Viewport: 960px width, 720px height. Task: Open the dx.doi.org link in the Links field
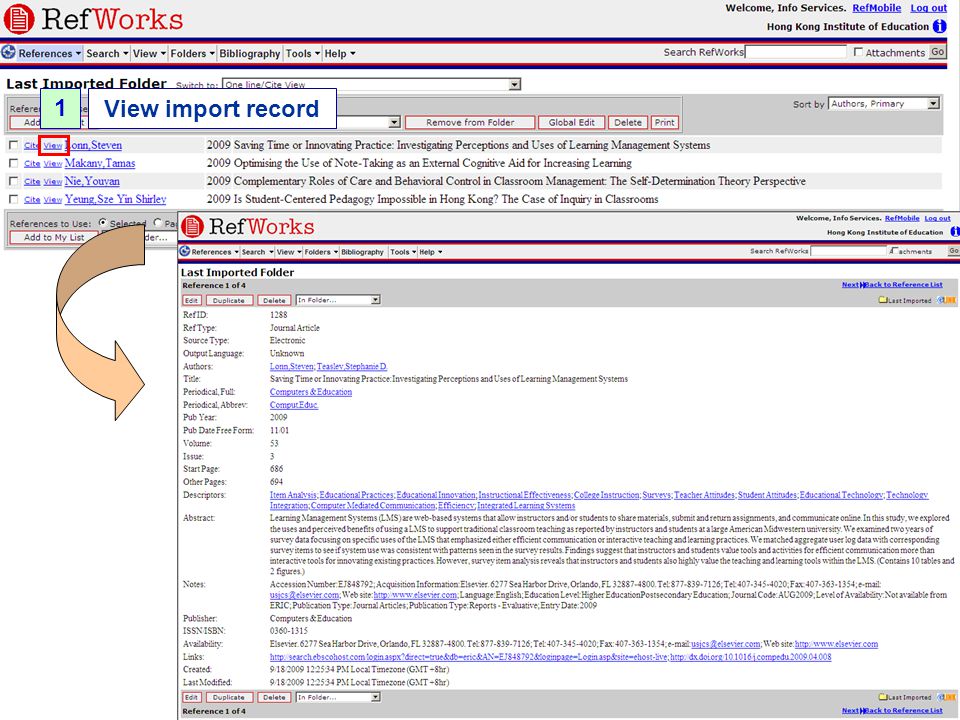(751, 657)
